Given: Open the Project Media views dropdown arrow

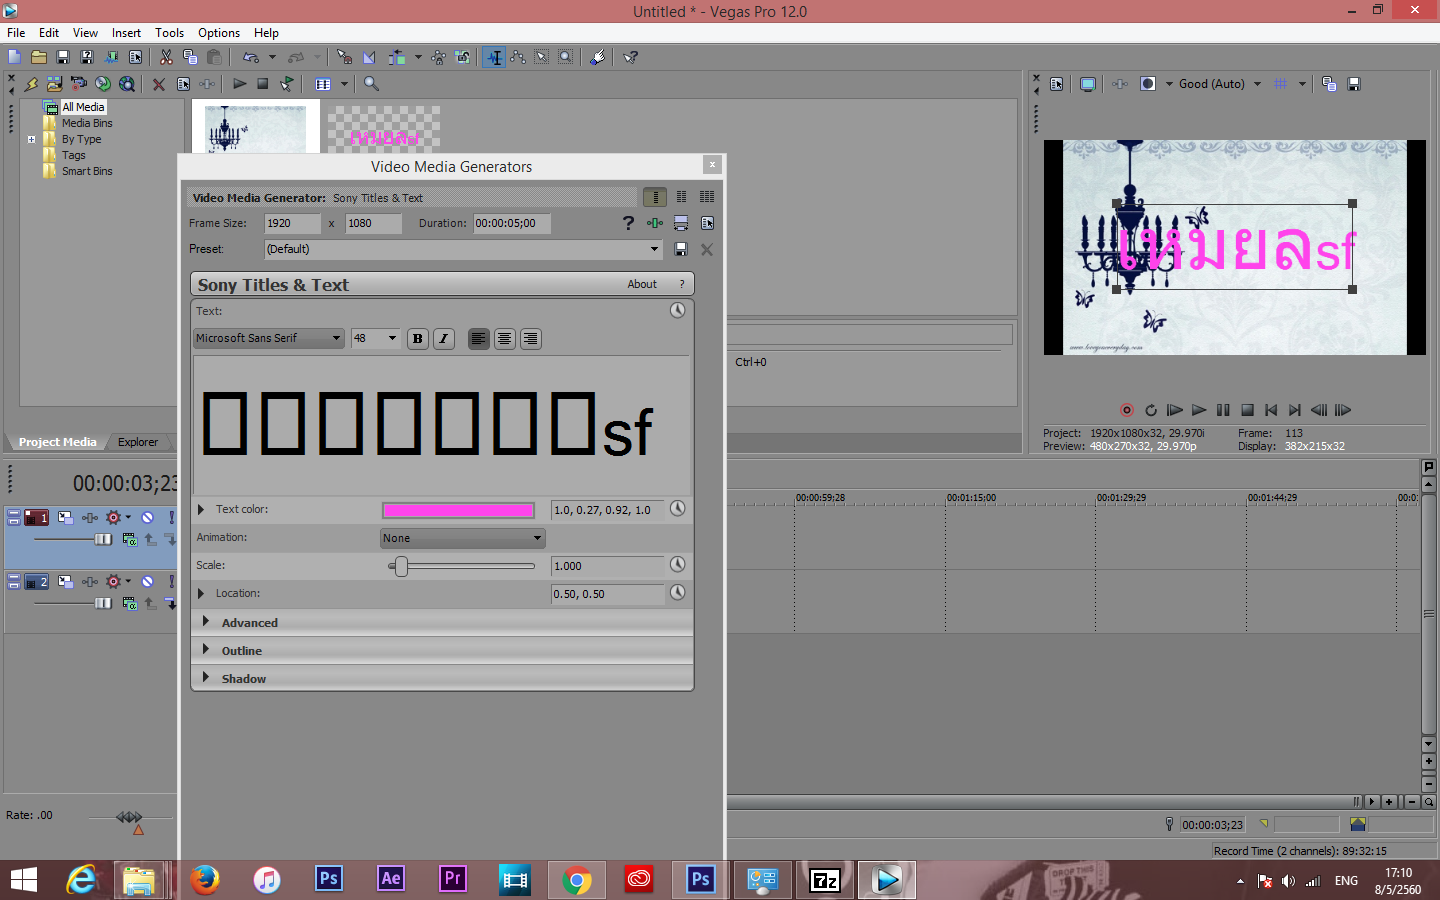Looking at the screenshot, I should pyautogui.click(x=344, y=84).
